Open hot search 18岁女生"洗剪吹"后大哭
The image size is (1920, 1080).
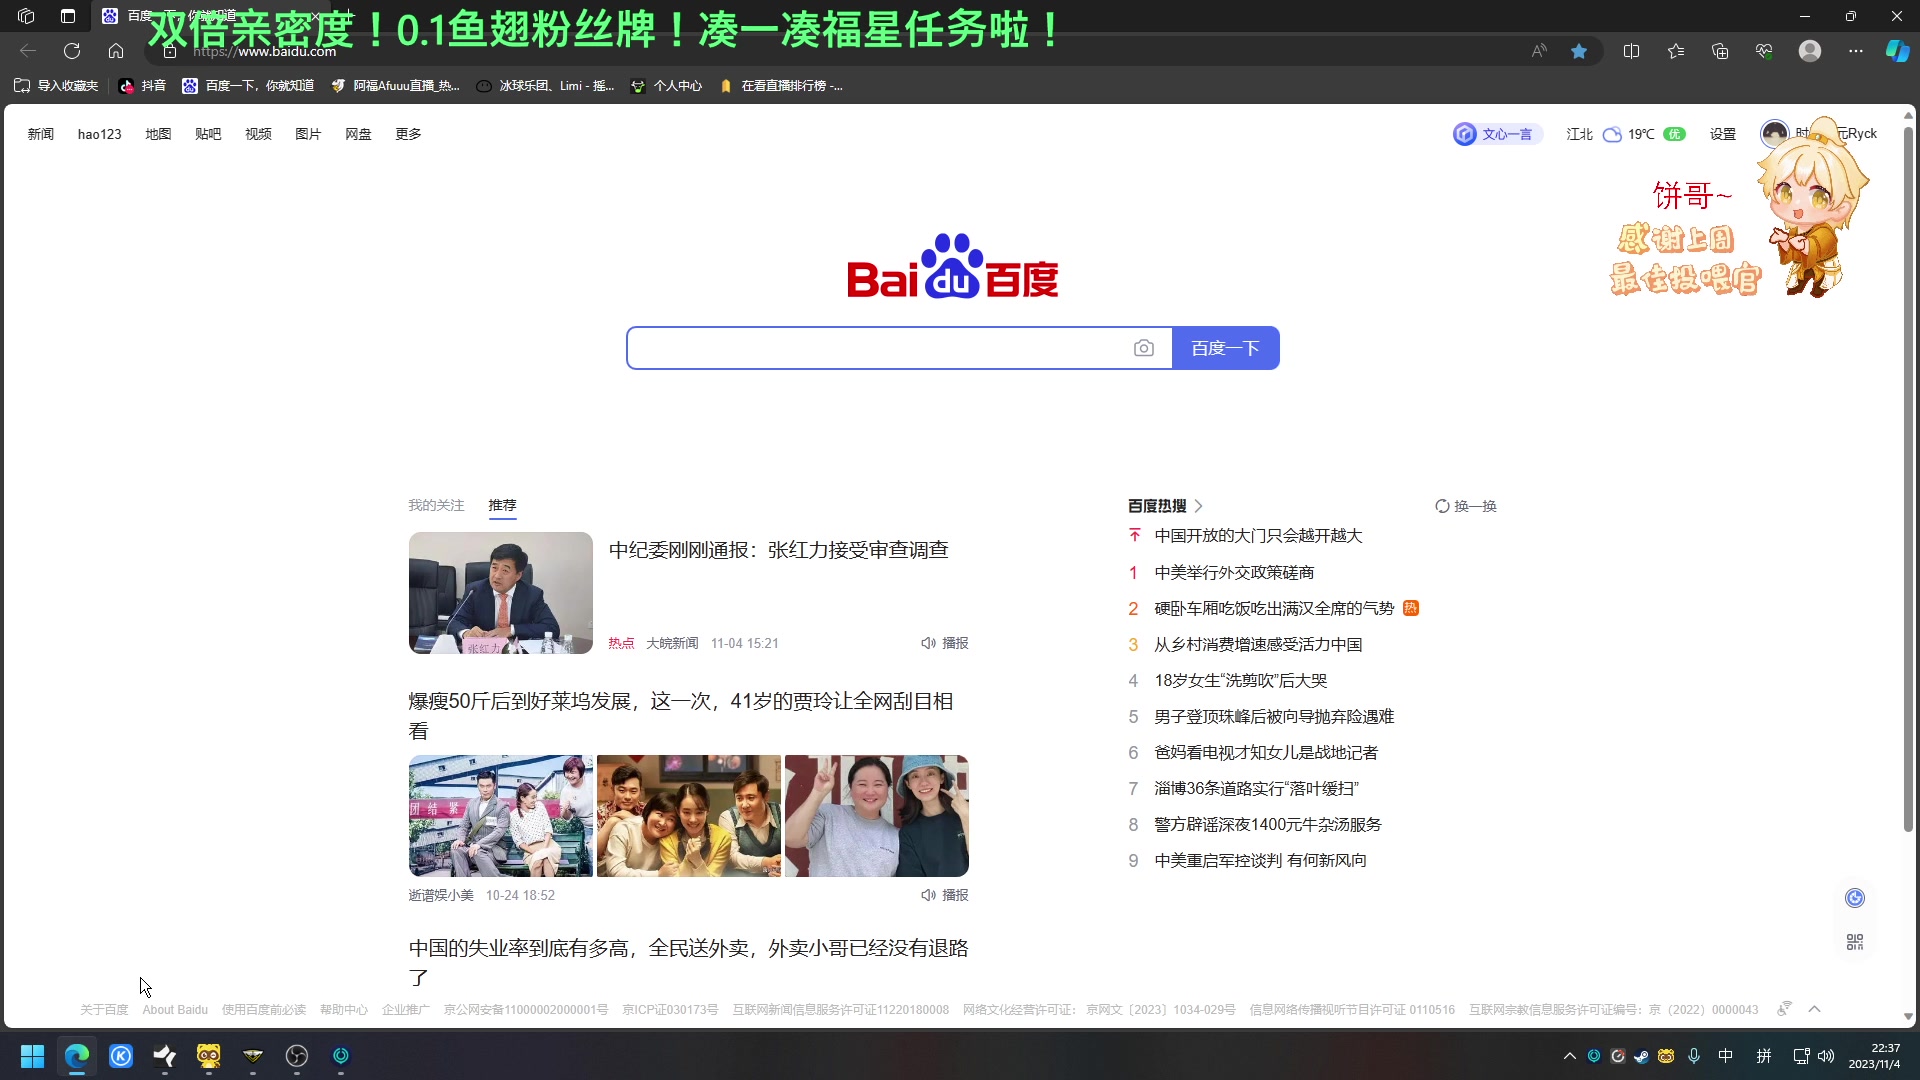[x=1240, y=680]
